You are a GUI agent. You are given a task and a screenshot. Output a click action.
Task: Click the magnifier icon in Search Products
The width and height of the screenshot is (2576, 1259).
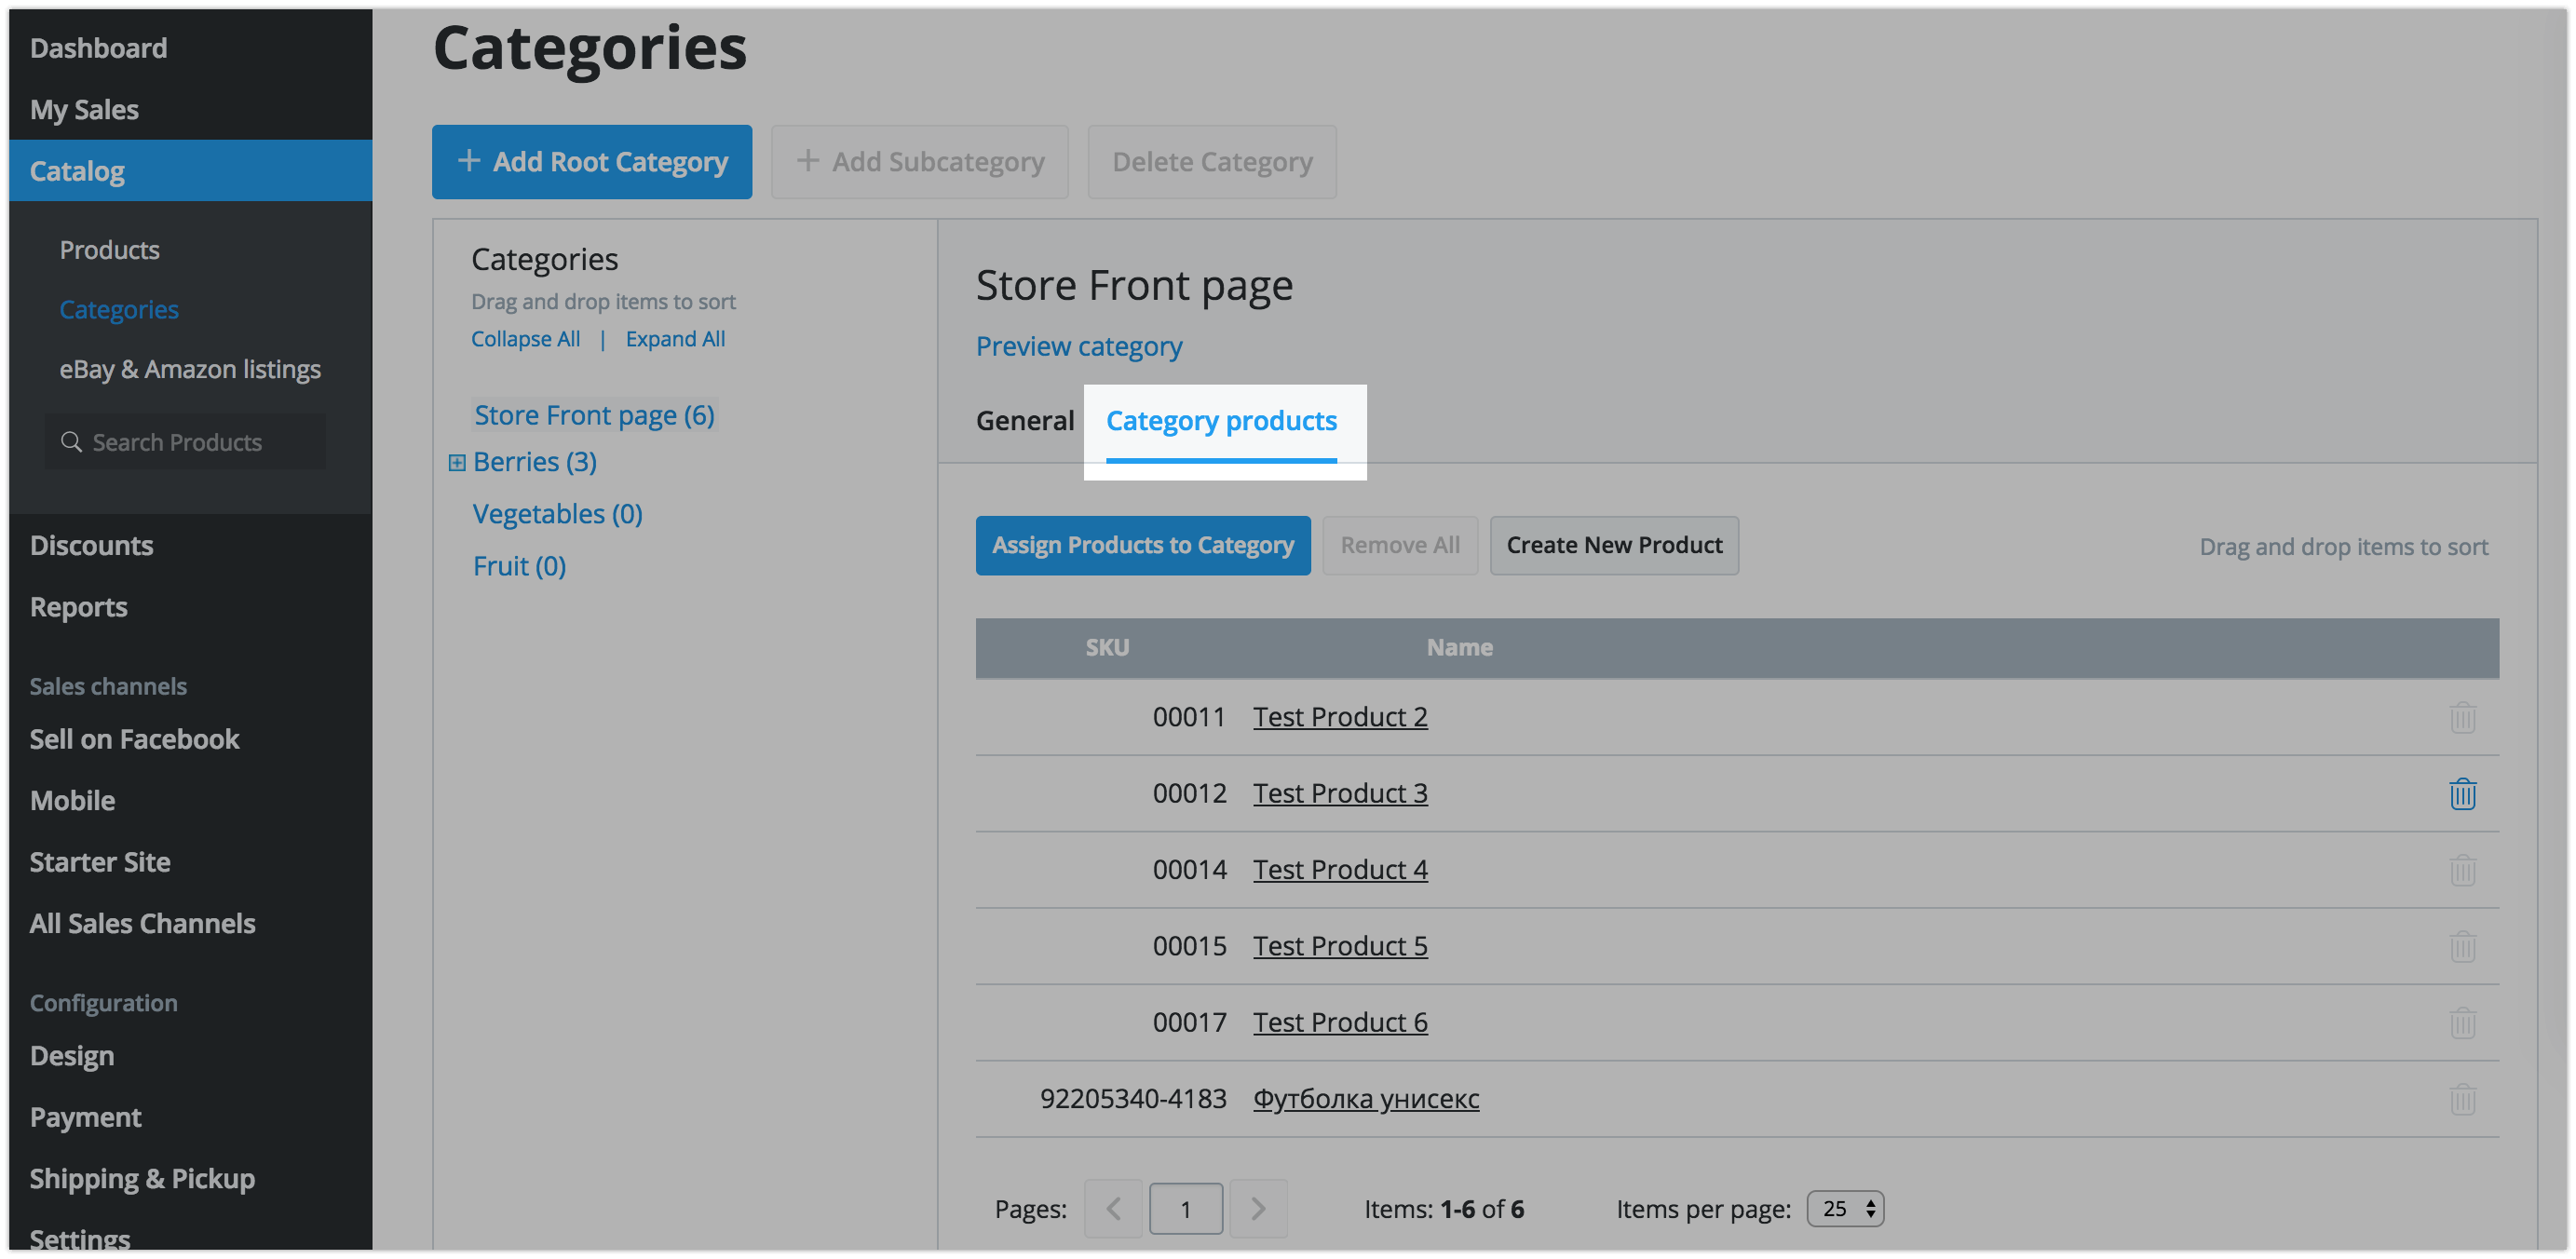[x=71, y=441]
